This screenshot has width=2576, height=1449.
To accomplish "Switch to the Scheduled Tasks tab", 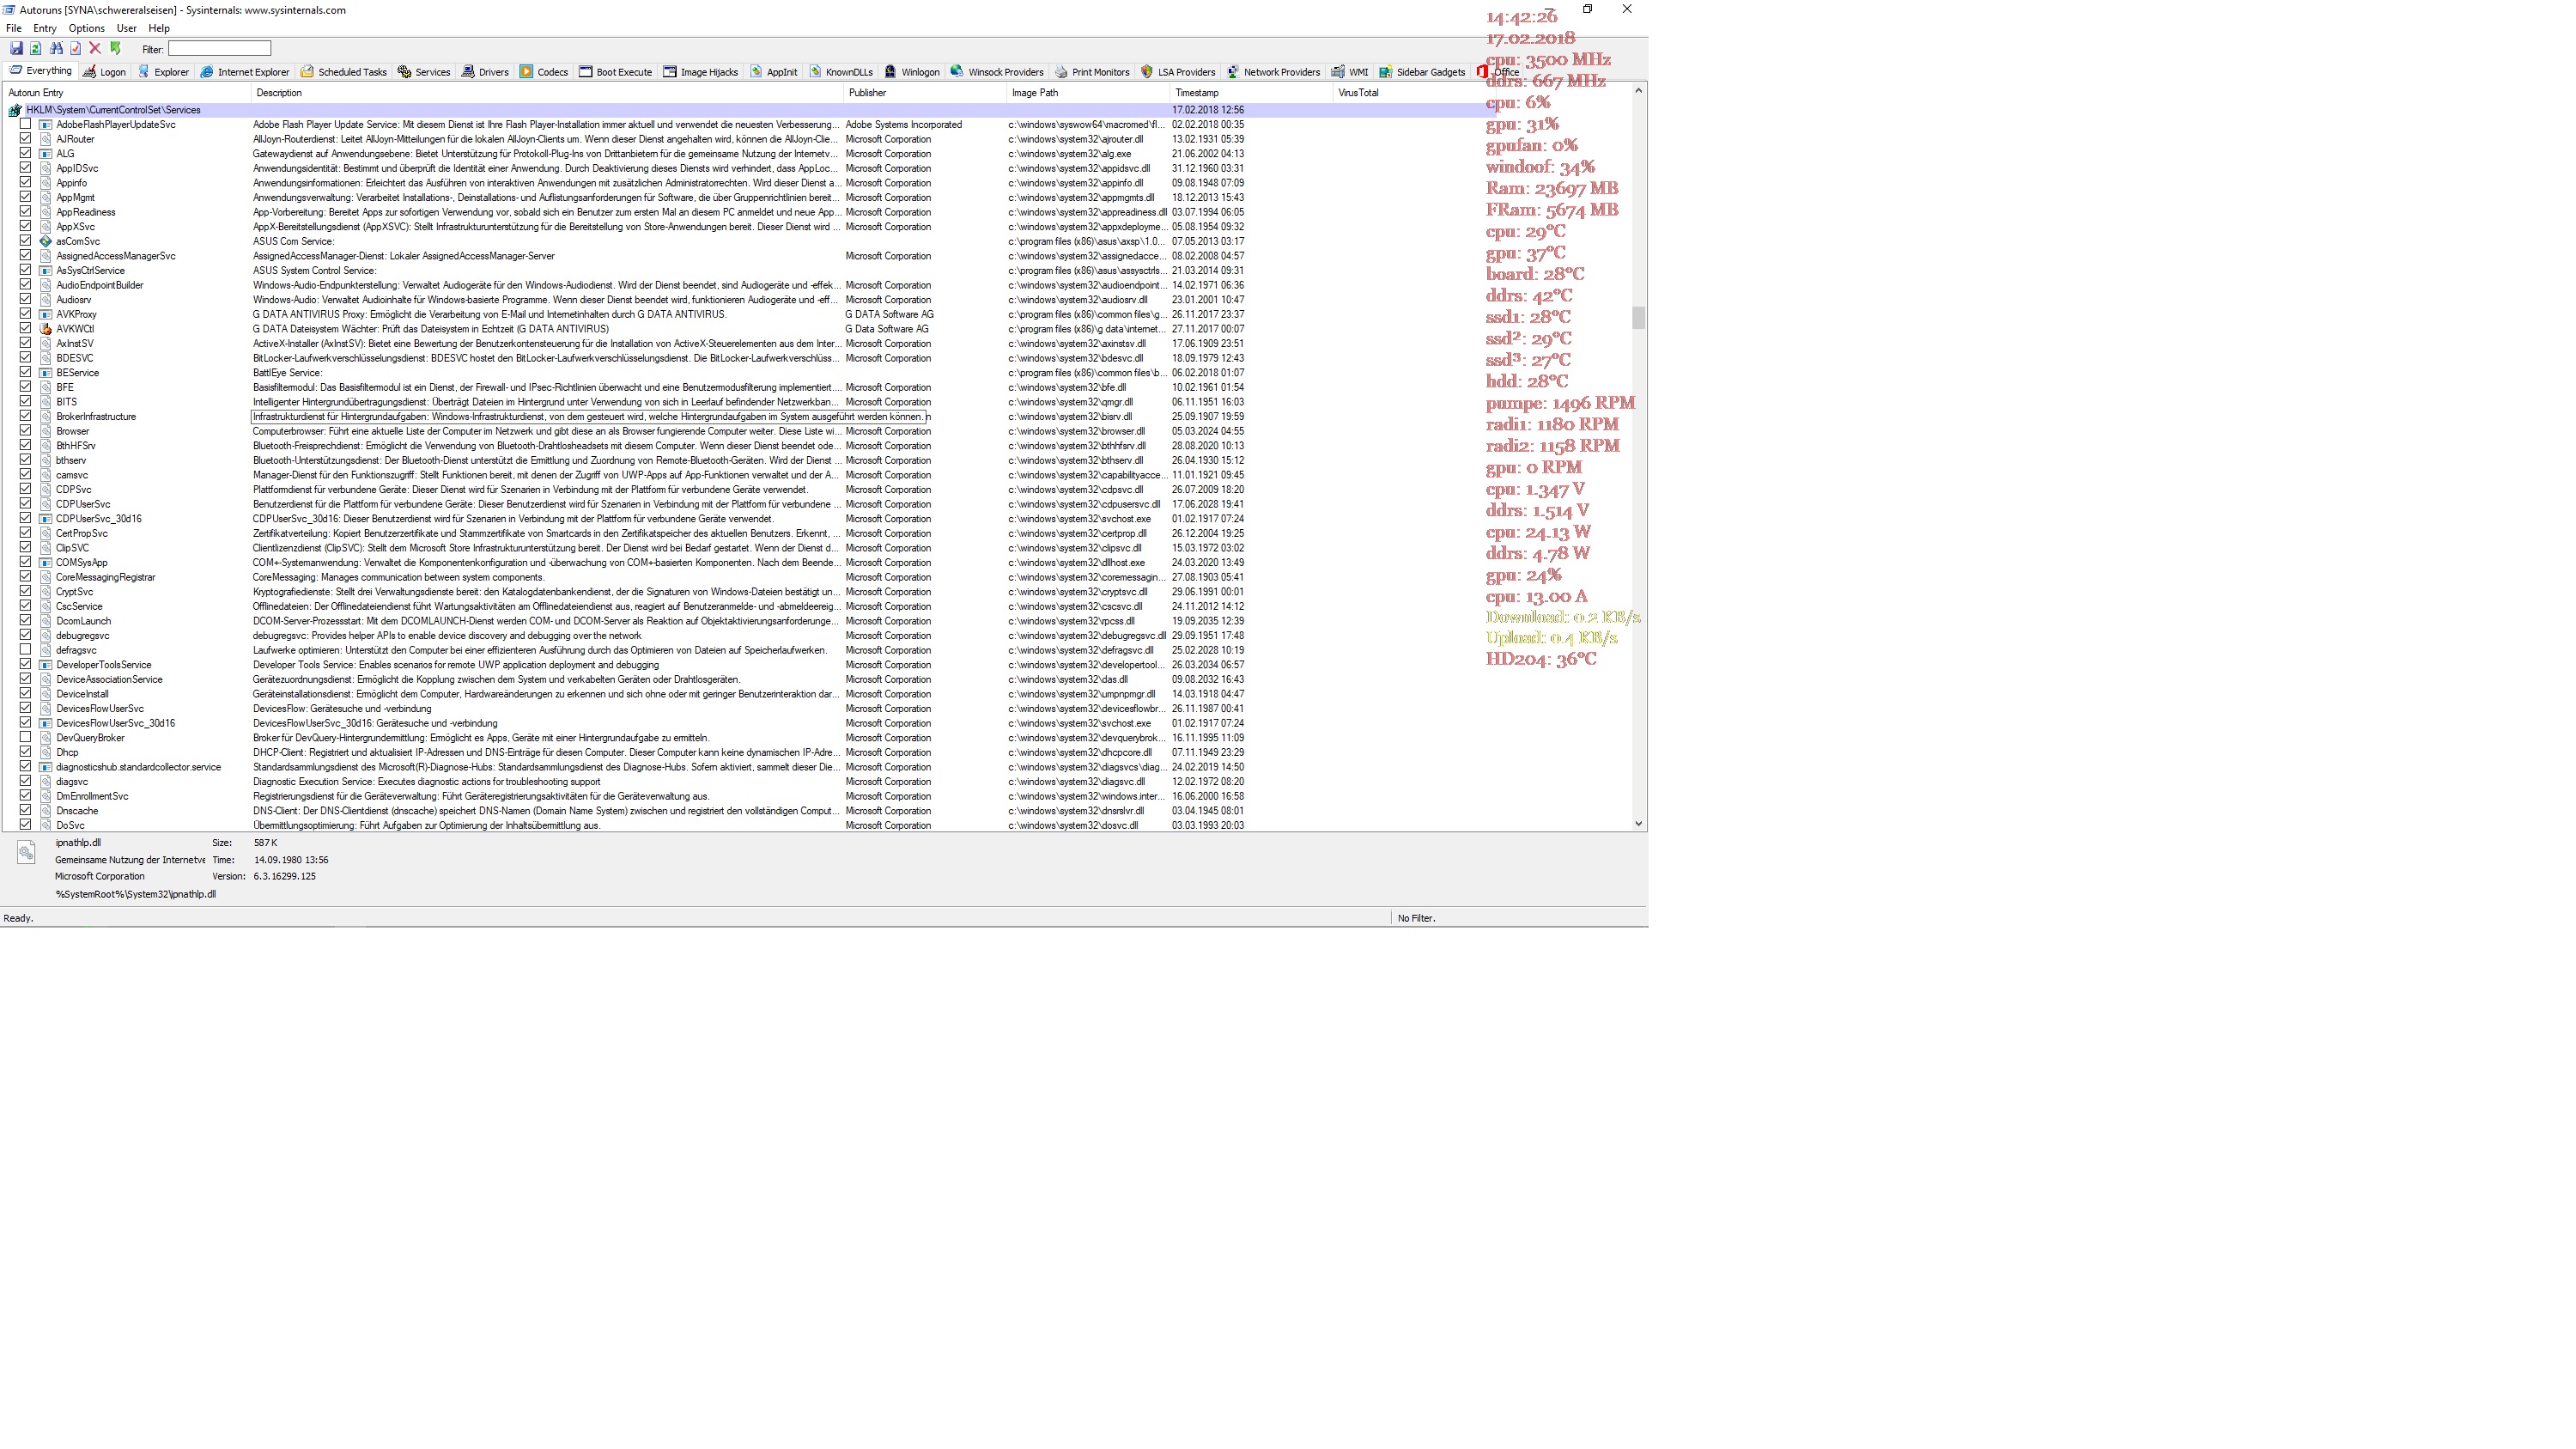I will (344, 72).
